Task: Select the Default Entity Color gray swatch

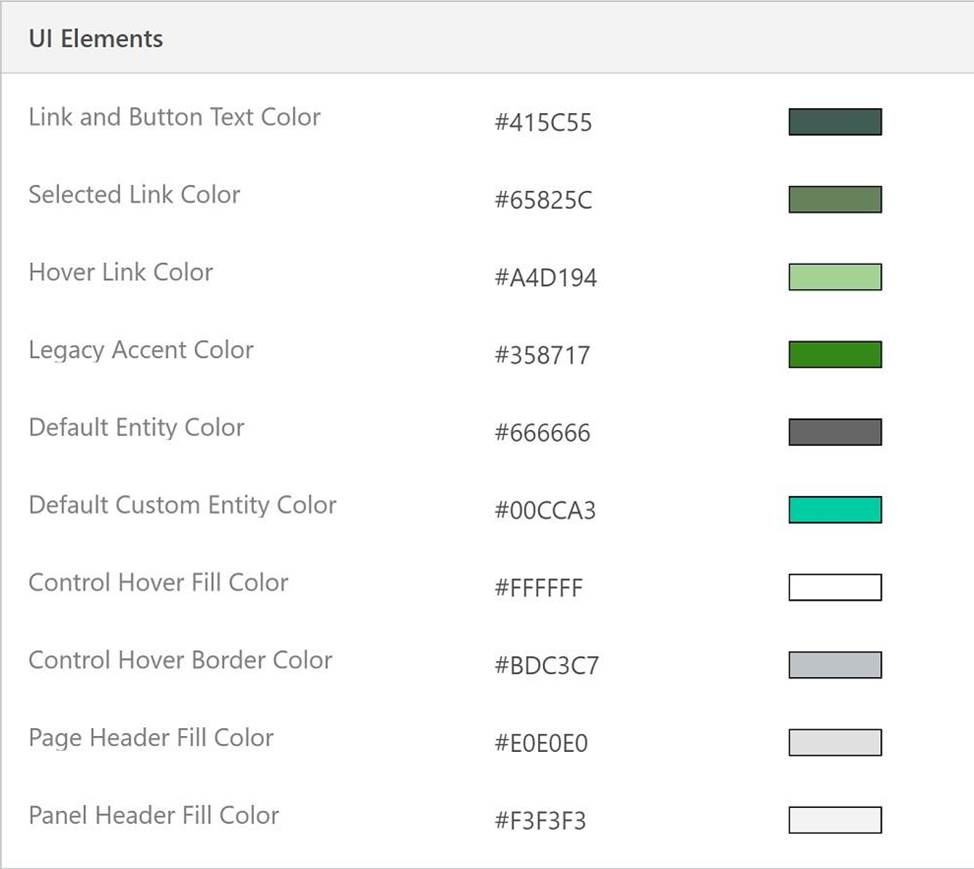Action: [834, 432]
